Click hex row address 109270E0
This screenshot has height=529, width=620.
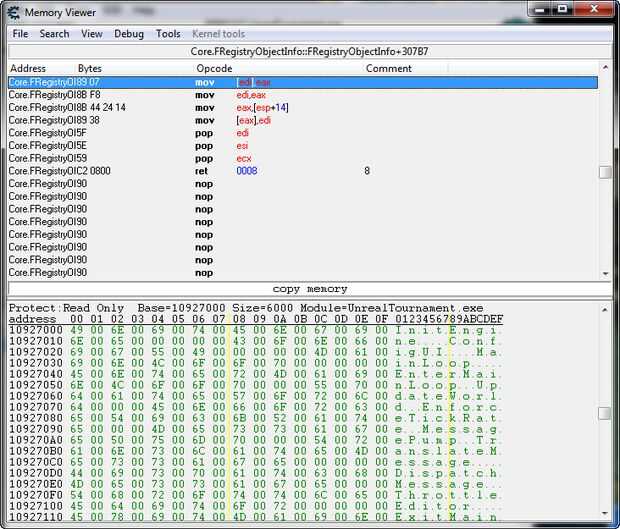coord(36,484)
